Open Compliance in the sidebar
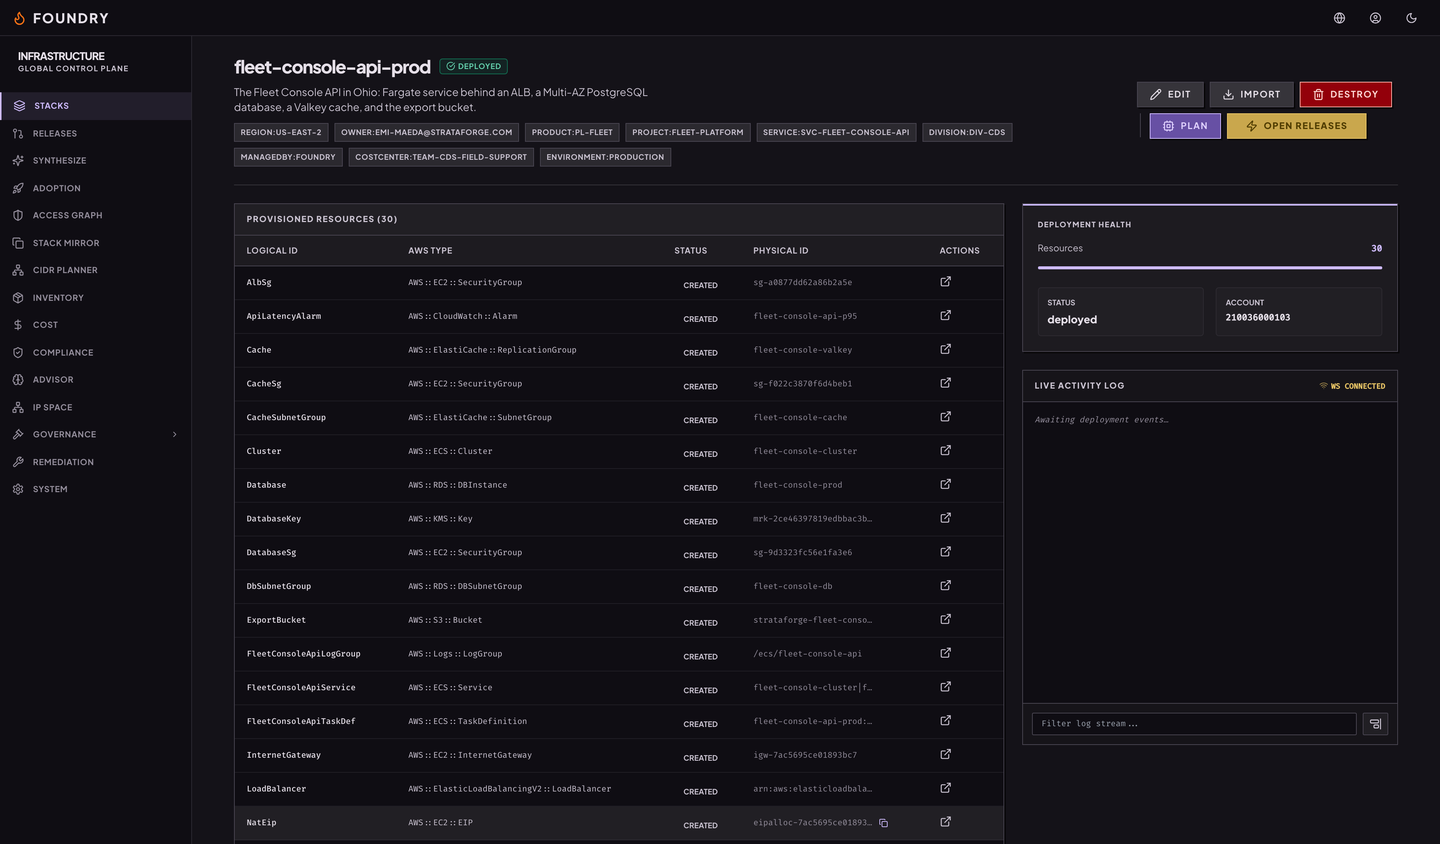The image size is (1440, 844). click(x=96, y=352)
